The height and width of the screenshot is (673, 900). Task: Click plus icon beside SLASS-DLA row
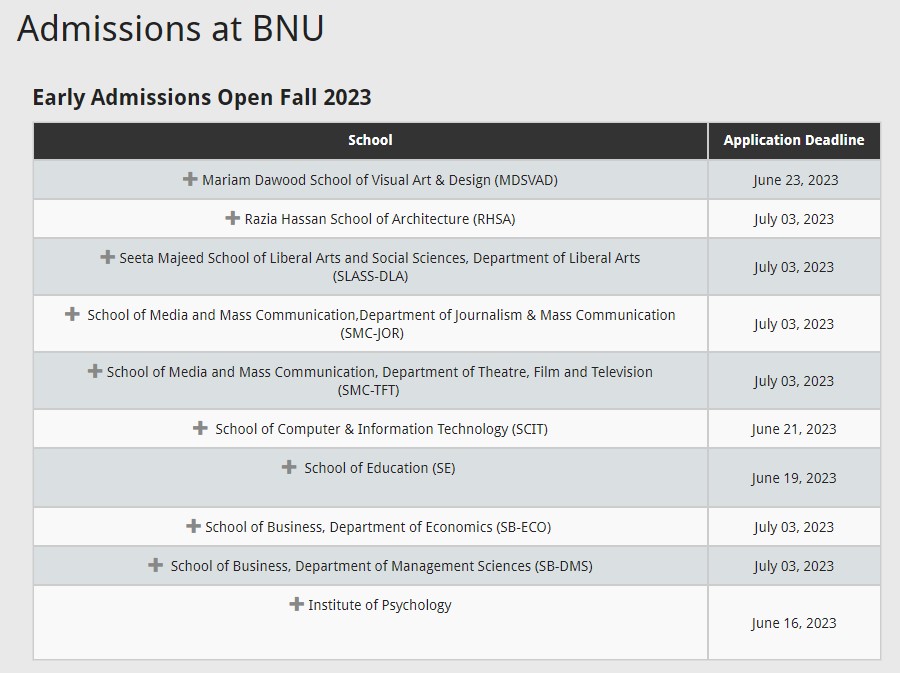[107, 257]
